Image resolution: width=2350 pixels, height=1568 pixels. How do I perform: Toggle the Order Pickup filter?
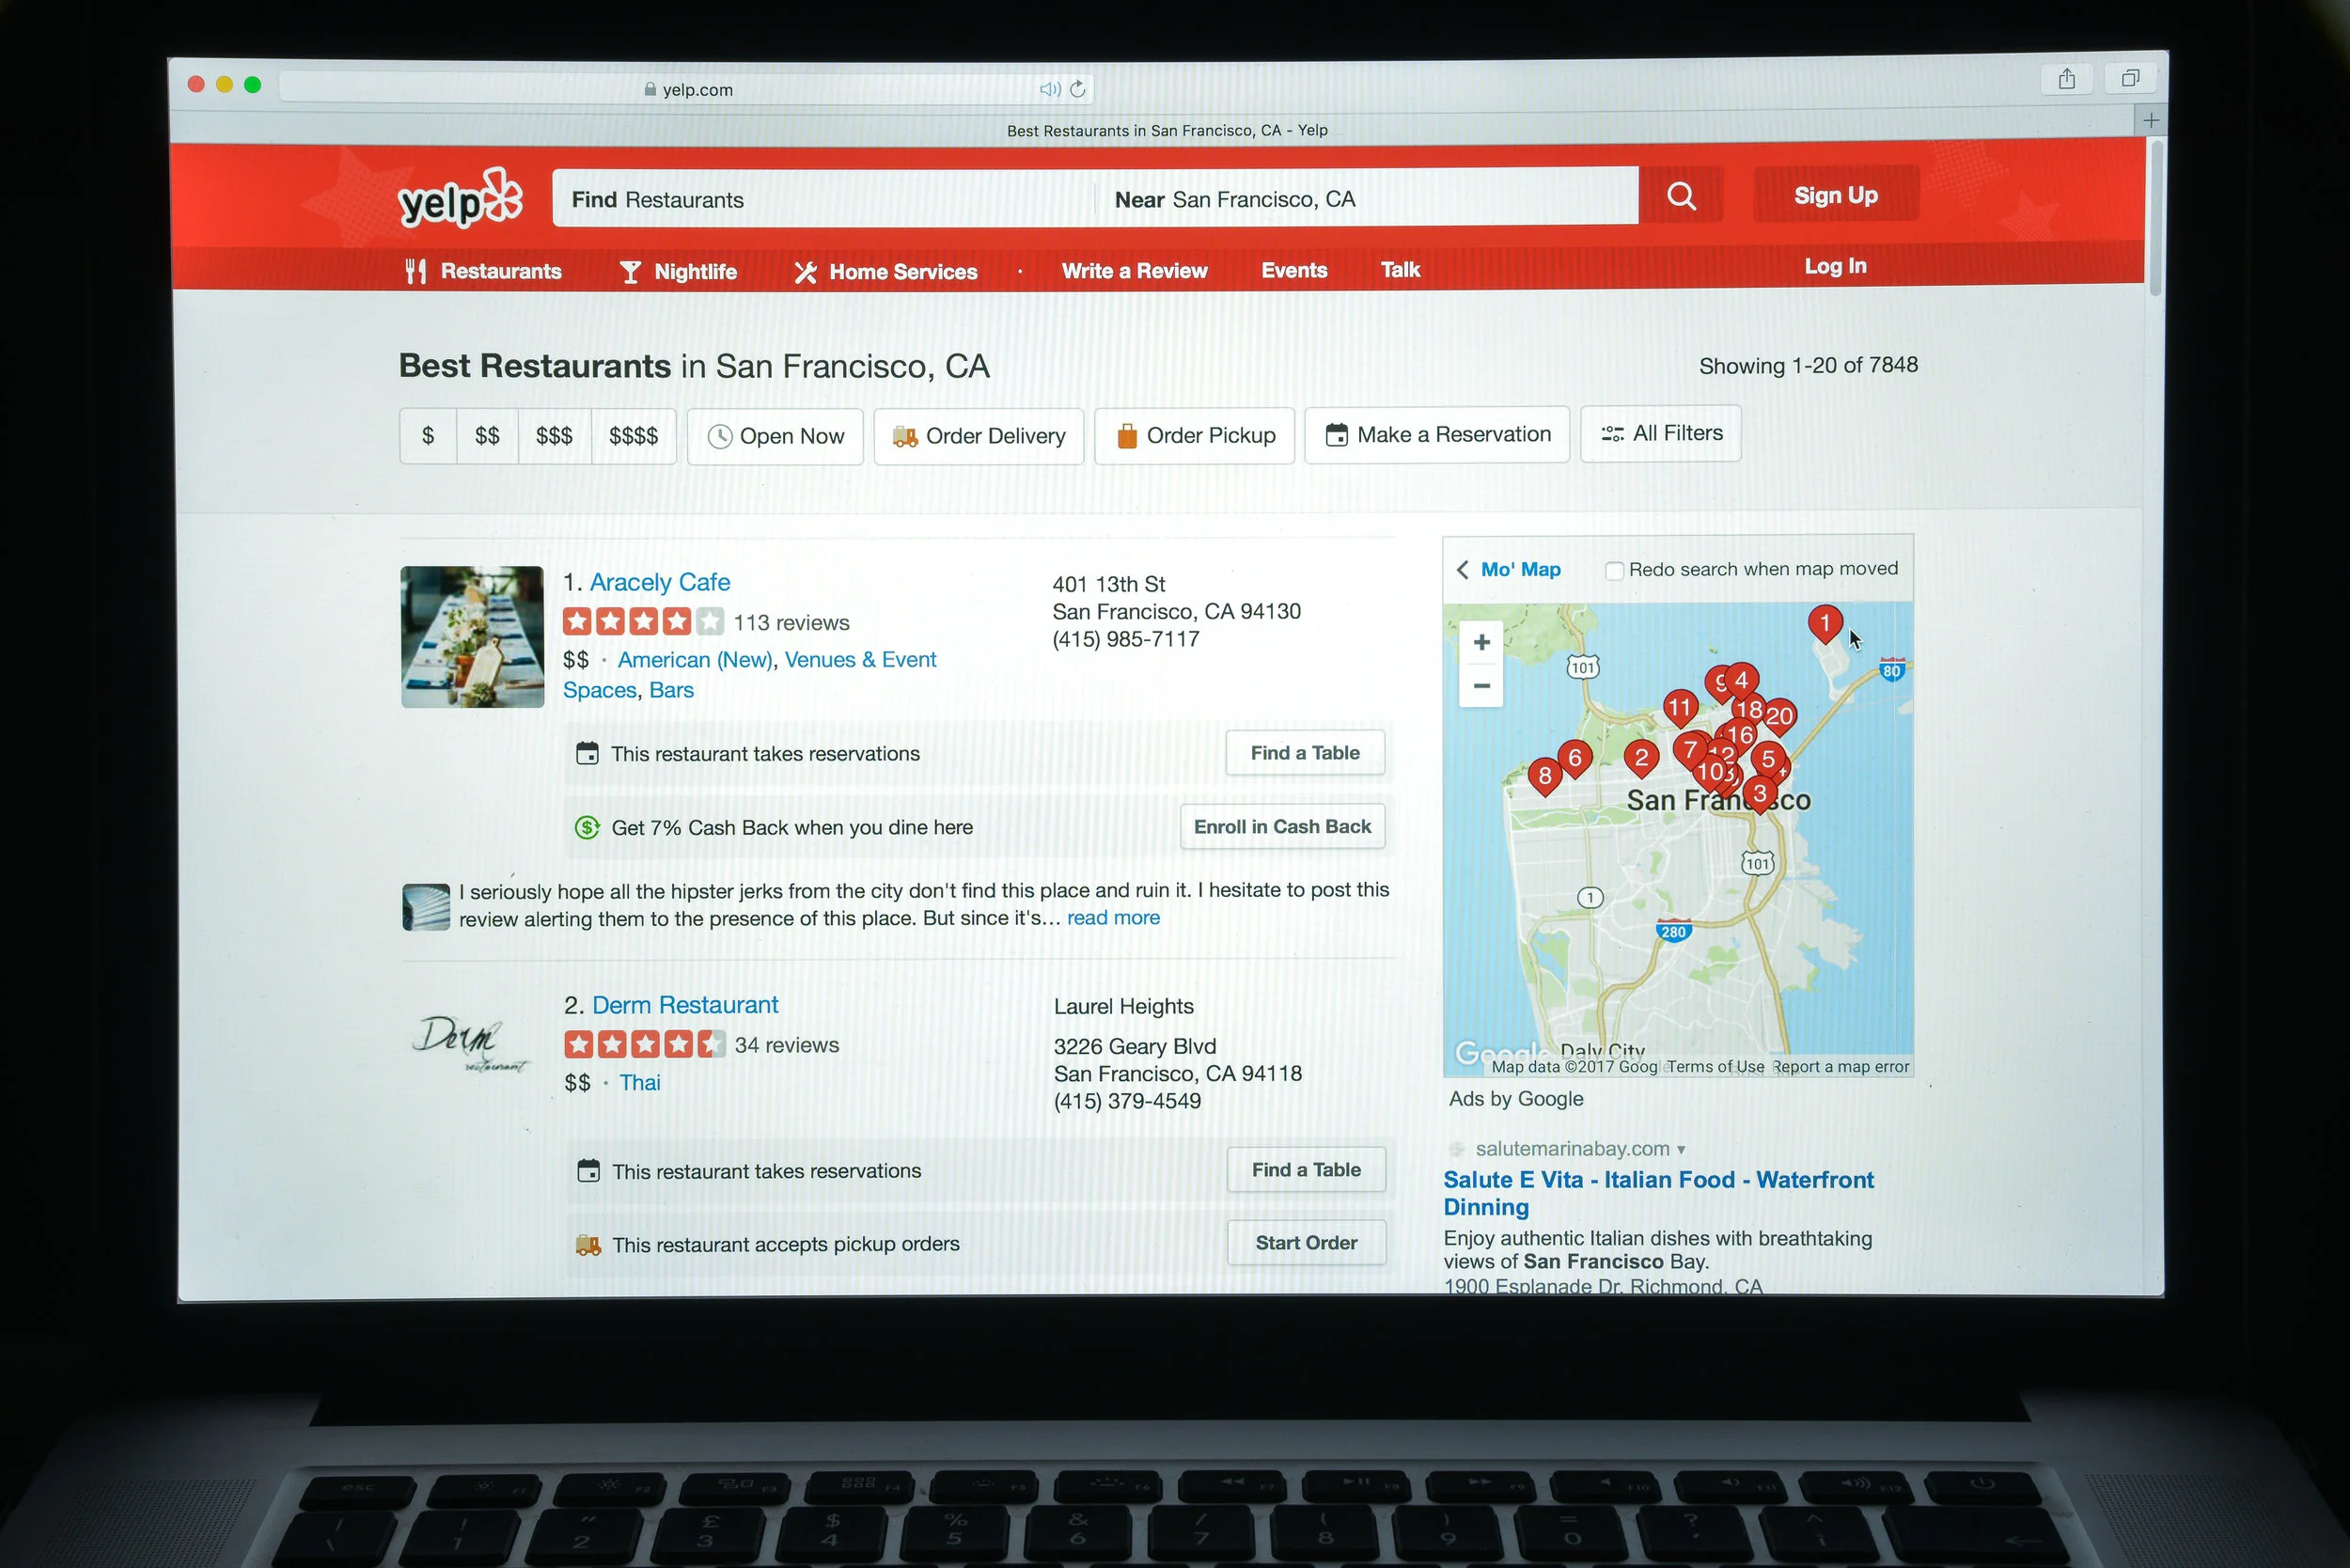tap(1194, 435)
